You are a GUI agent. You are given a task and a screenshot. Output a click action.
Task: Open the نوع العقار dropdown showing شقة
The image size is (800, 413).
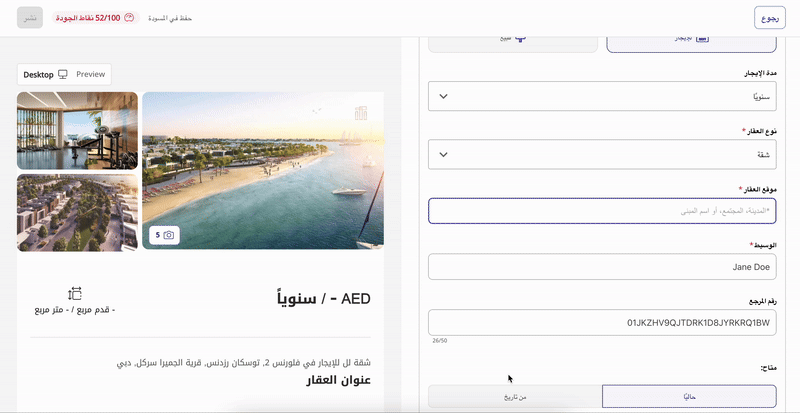pyautogui.click(x=602, y=154)
